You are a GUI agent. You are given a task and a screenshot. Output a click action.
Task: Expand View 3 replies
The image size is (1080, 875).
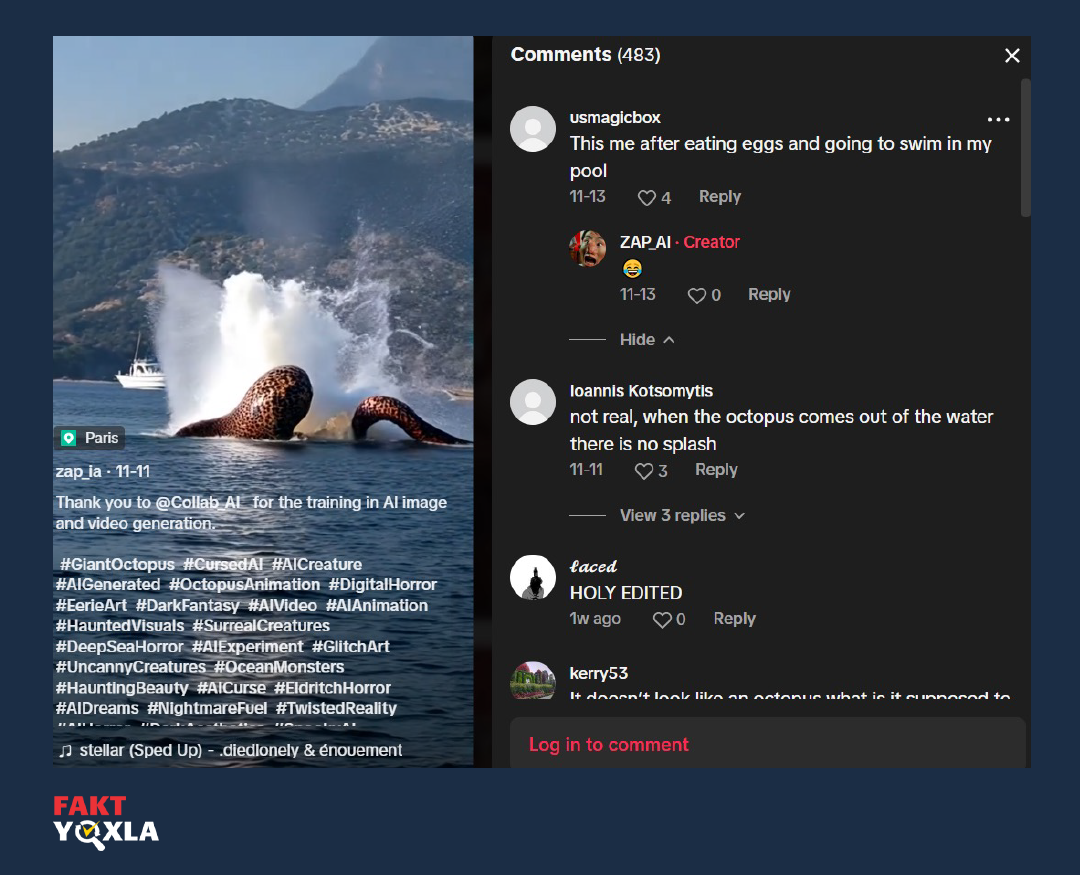point(682,515)
